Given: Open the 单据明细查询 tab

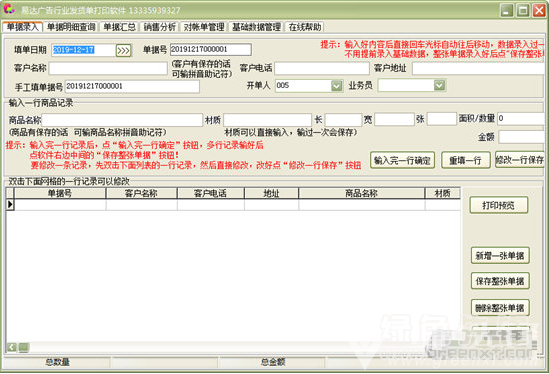Looking at the screenshot, I should (x=71, y=27).
